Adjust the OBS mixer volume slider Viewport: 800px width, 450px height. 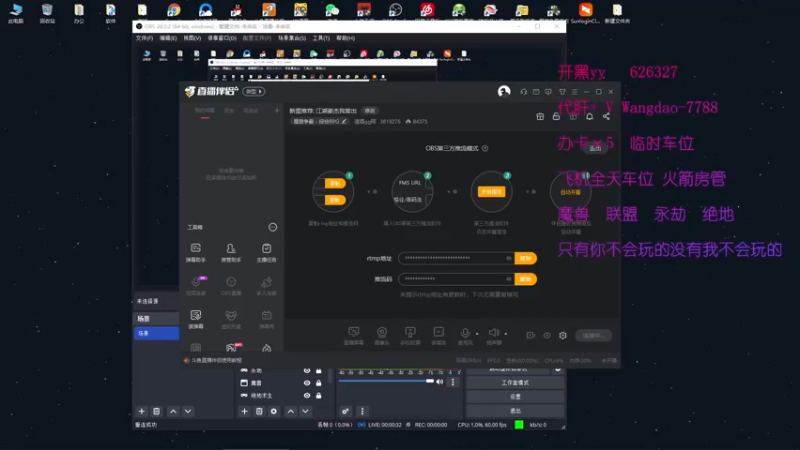[x=386, y=381]
